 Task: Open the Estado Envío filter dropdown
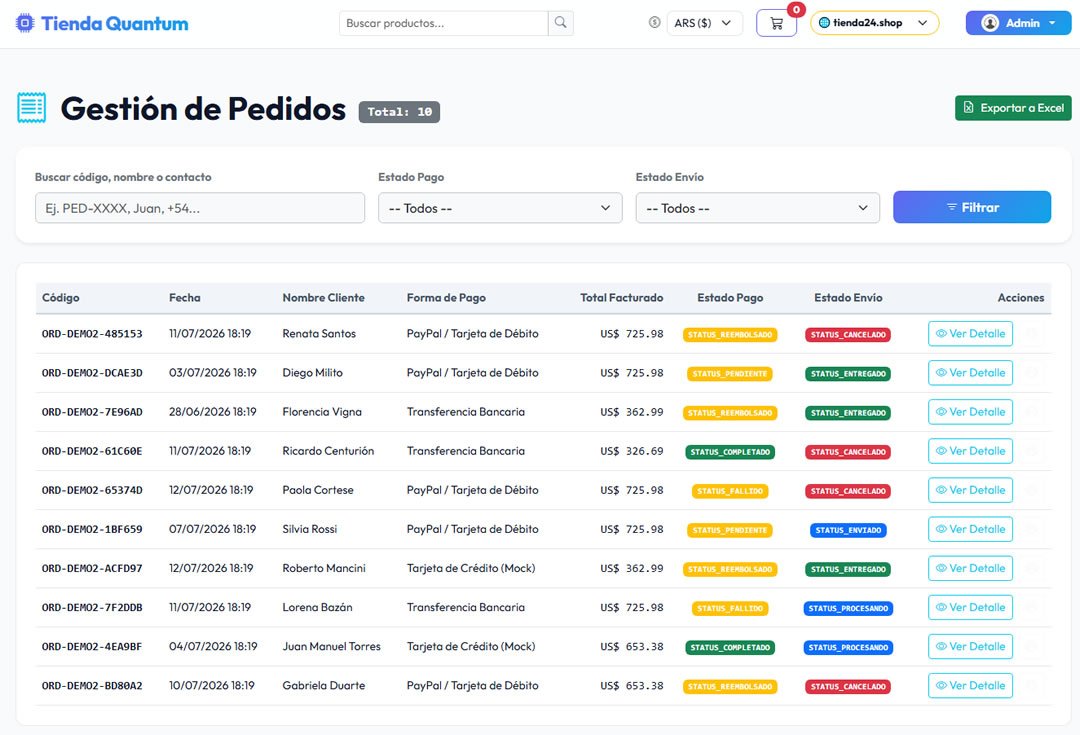click(x=758, y=208)
